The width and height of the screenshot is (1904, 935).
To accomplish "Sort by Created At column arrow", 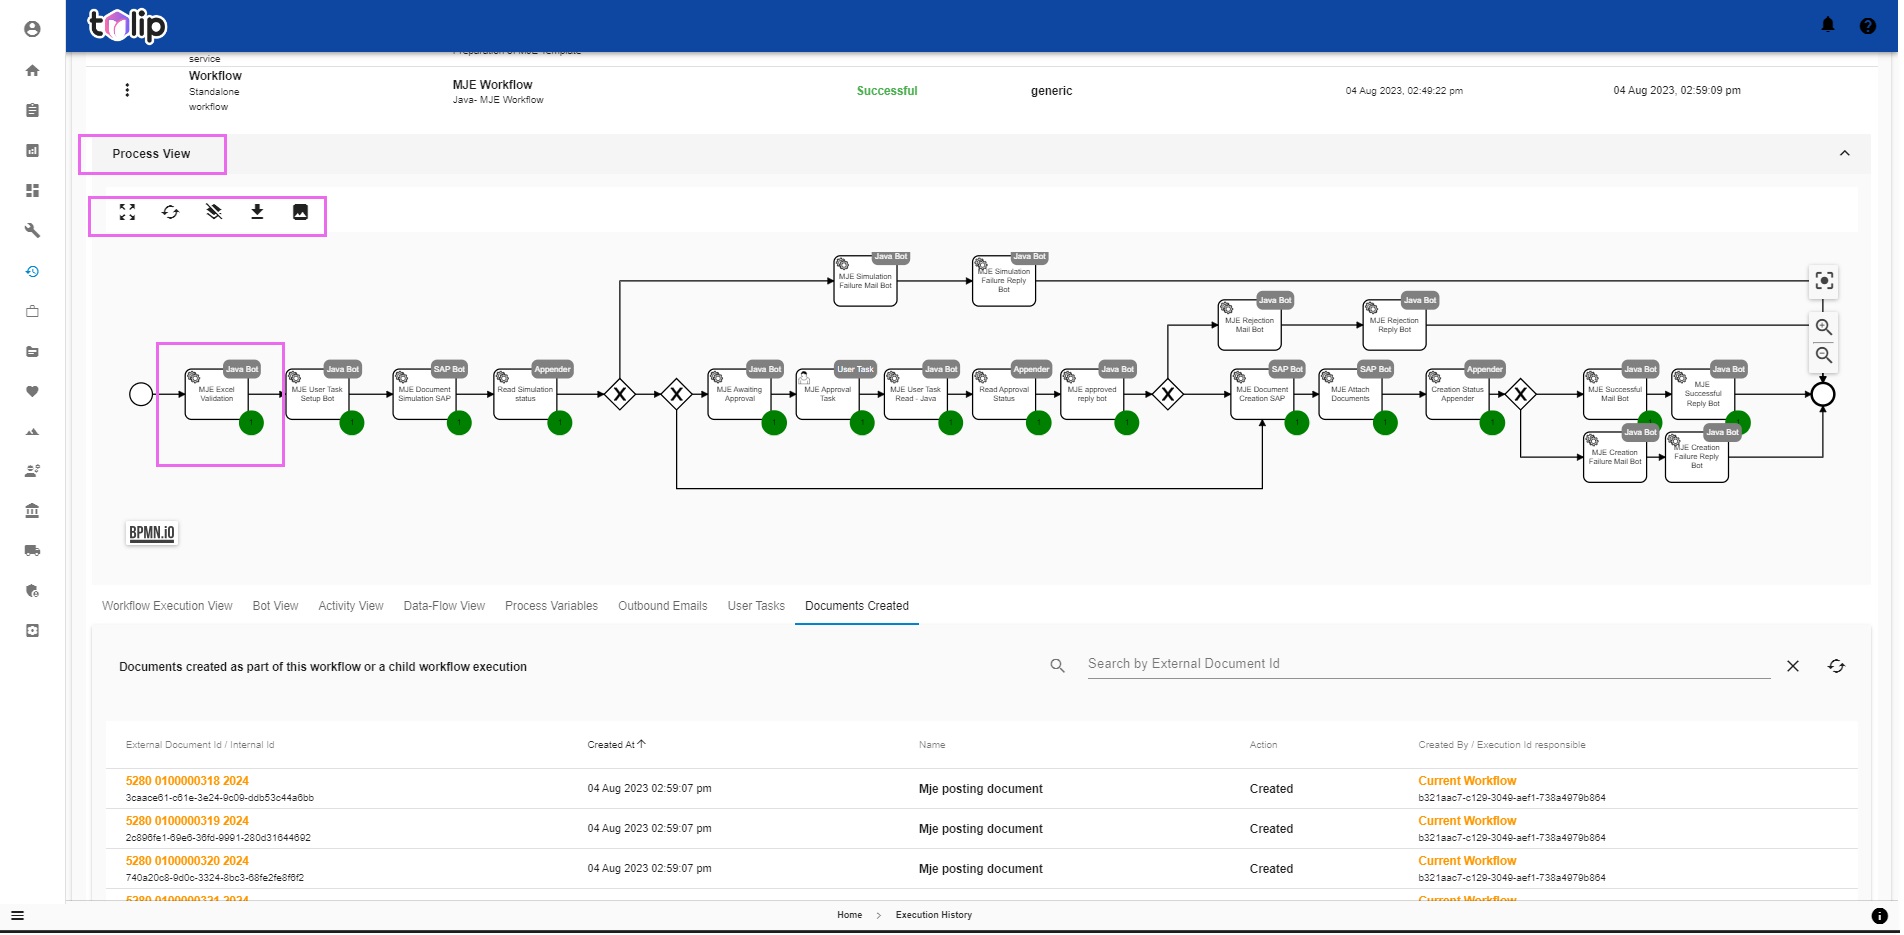I will pyautogui.click(x=641, y=744).
